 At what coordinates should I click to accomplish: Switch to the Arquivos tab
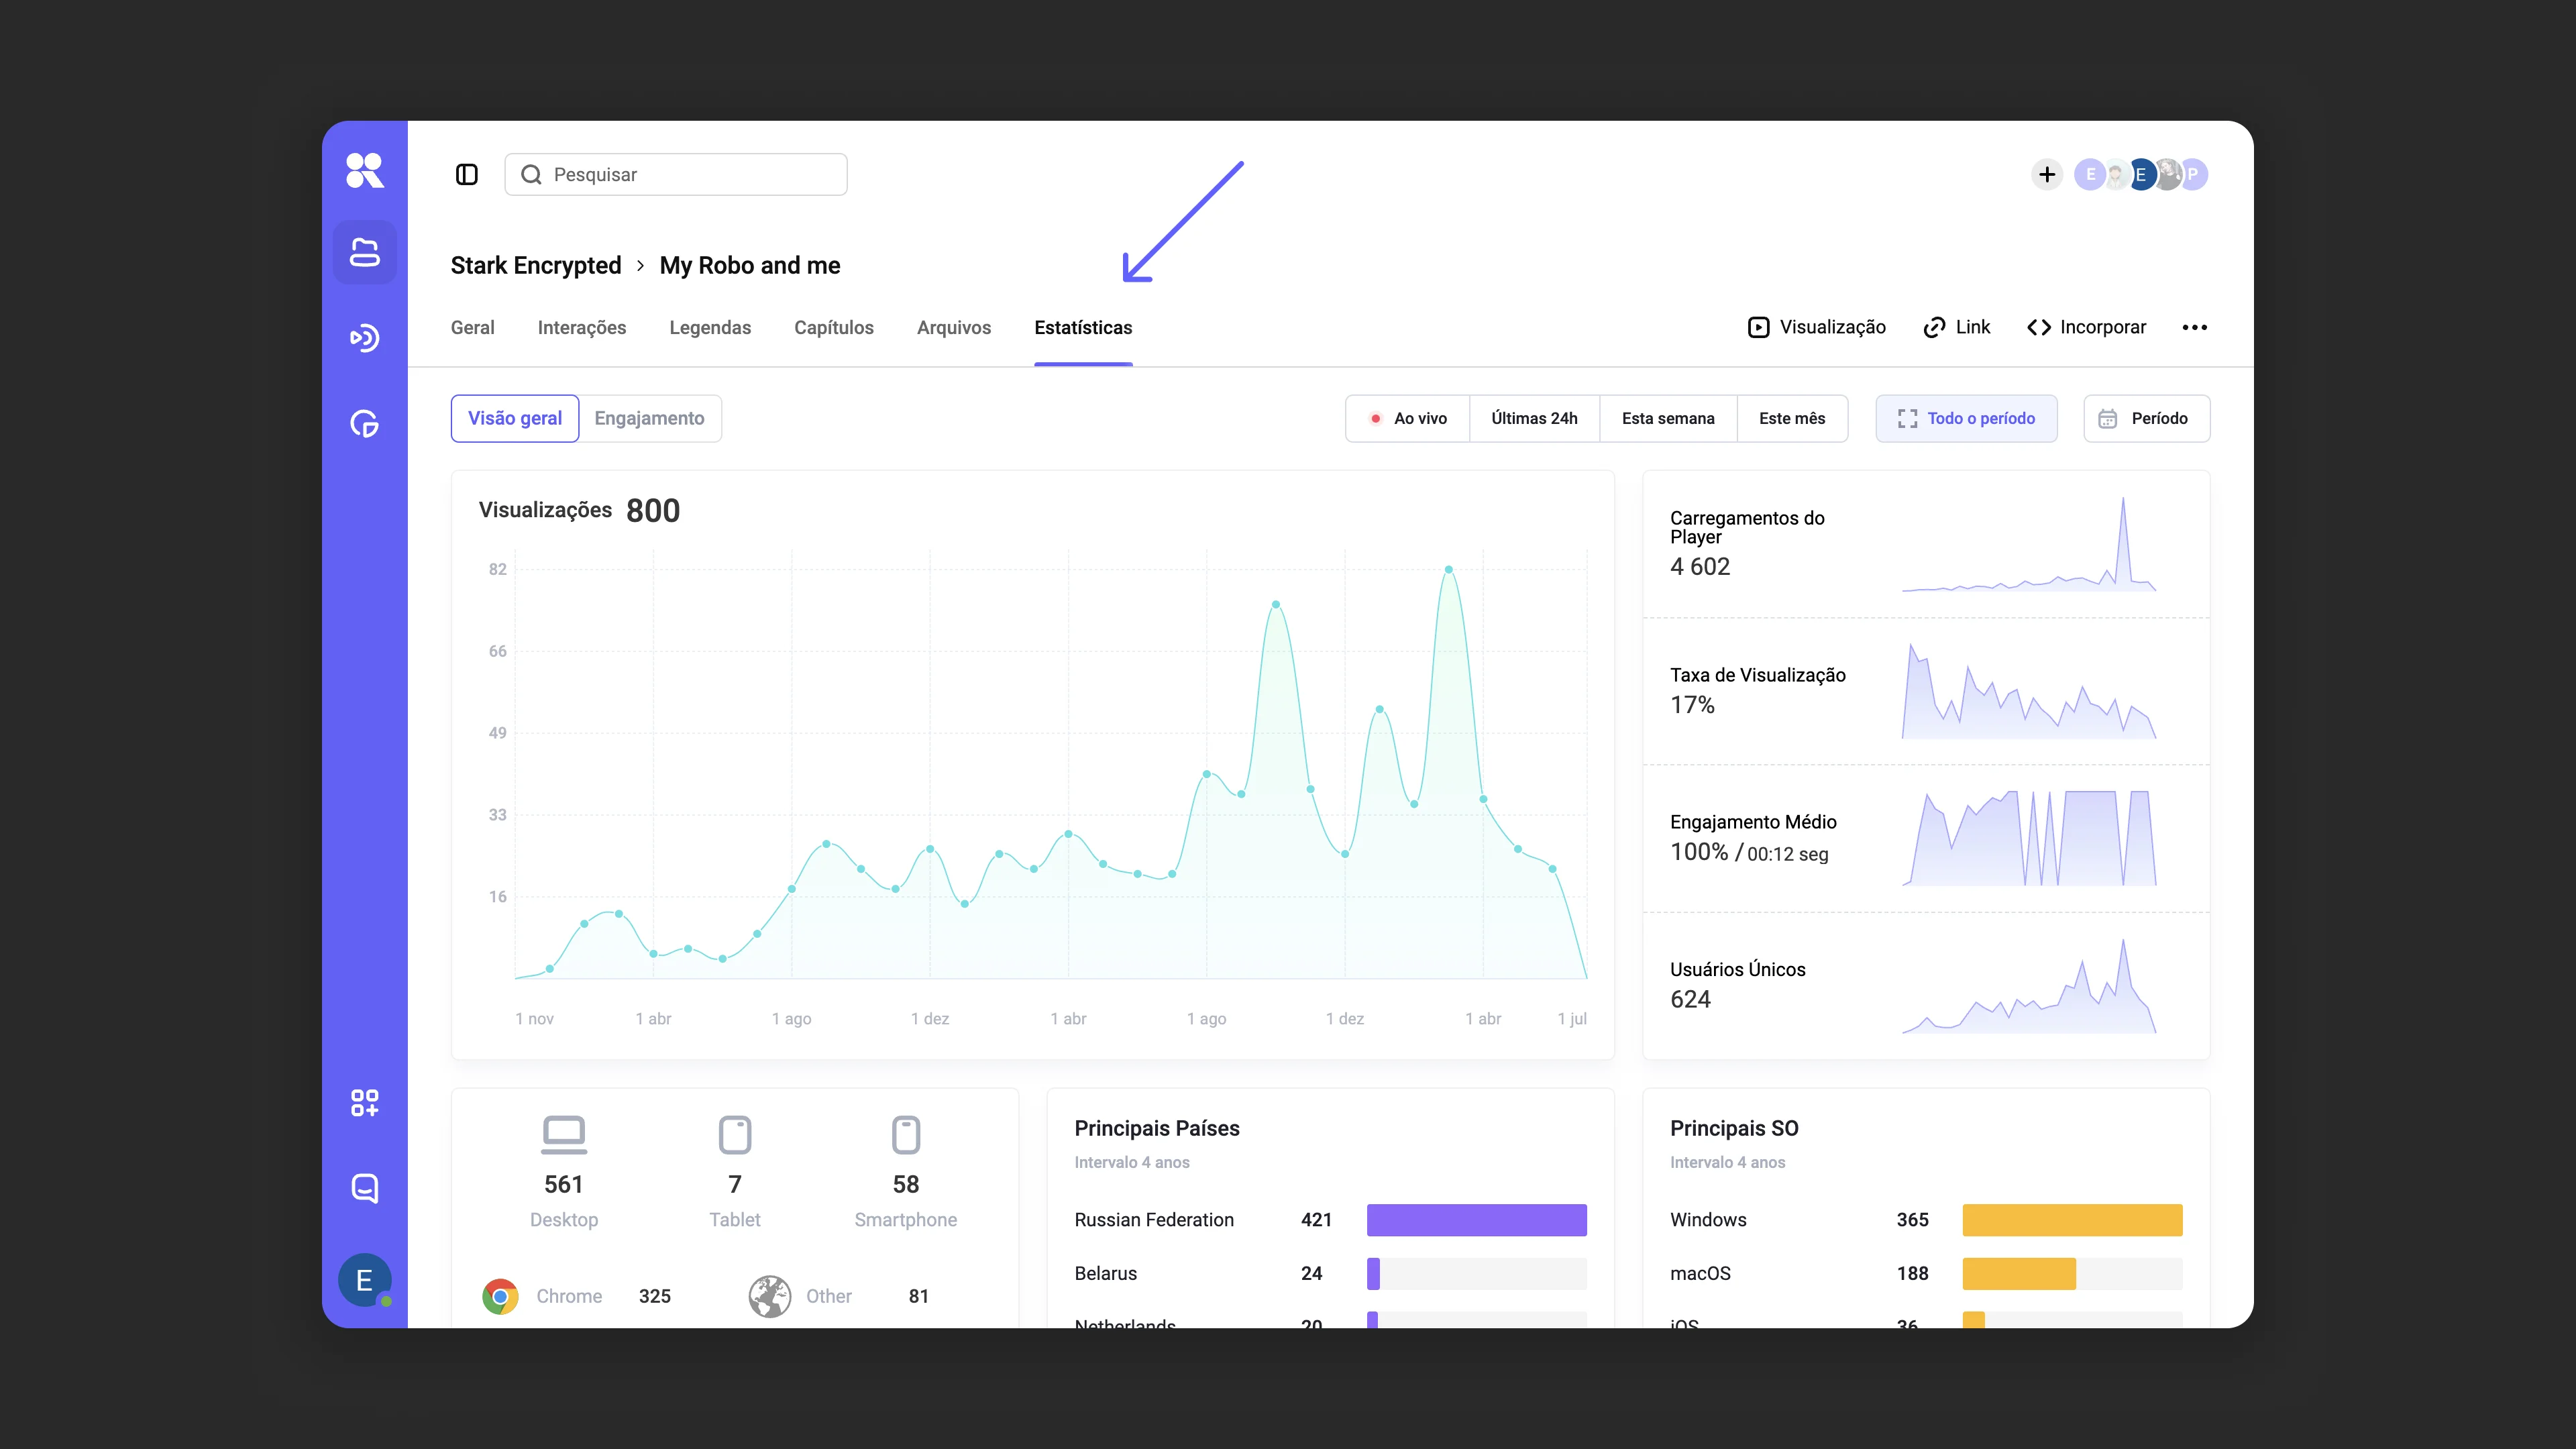click(954, 328)
